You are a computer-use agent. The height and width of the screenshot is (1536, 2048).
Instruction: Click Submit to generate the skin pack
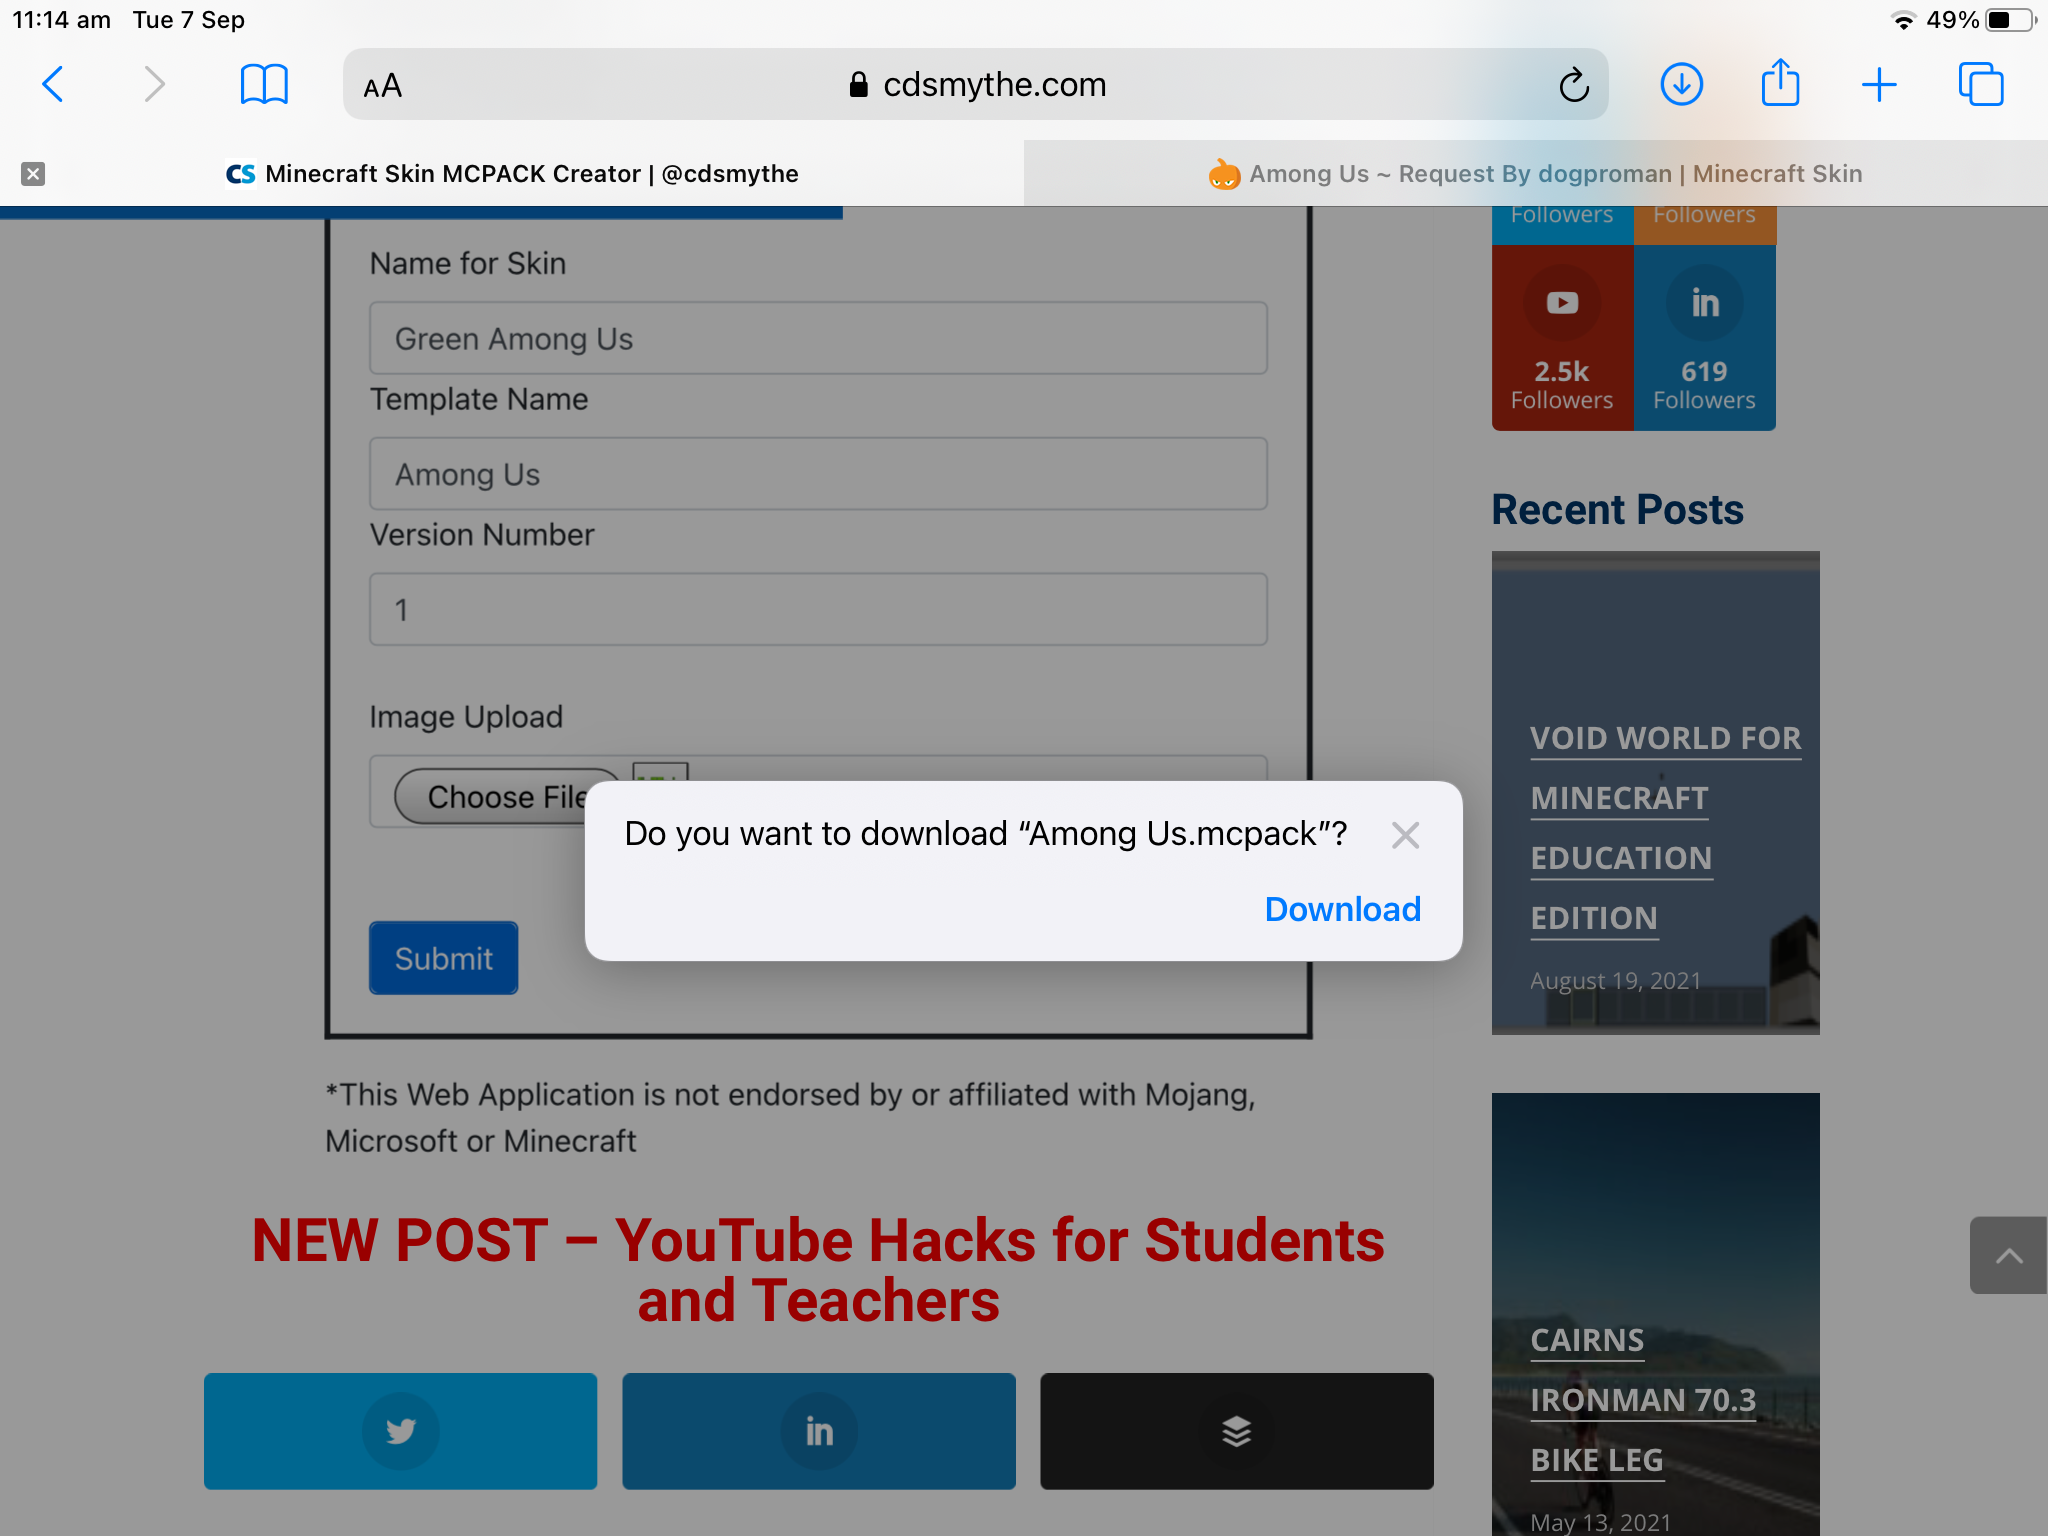click(442, 958)
